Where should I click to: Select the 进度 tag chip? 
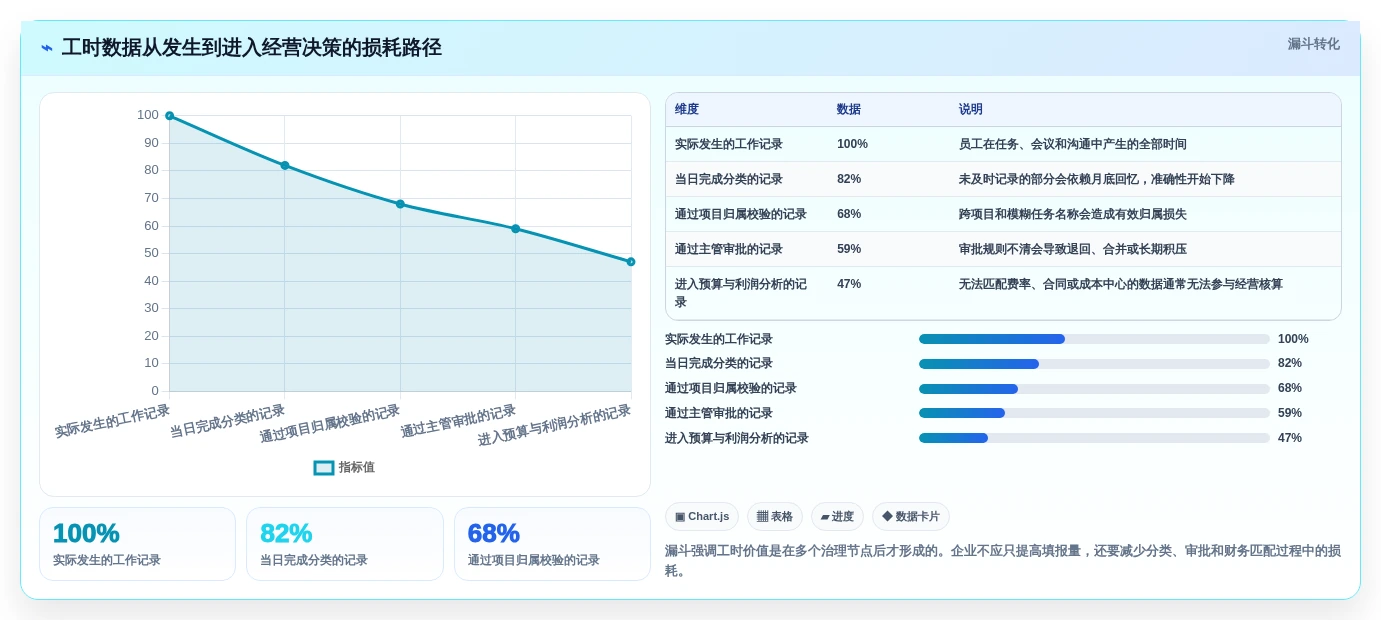tap(837, 517)
